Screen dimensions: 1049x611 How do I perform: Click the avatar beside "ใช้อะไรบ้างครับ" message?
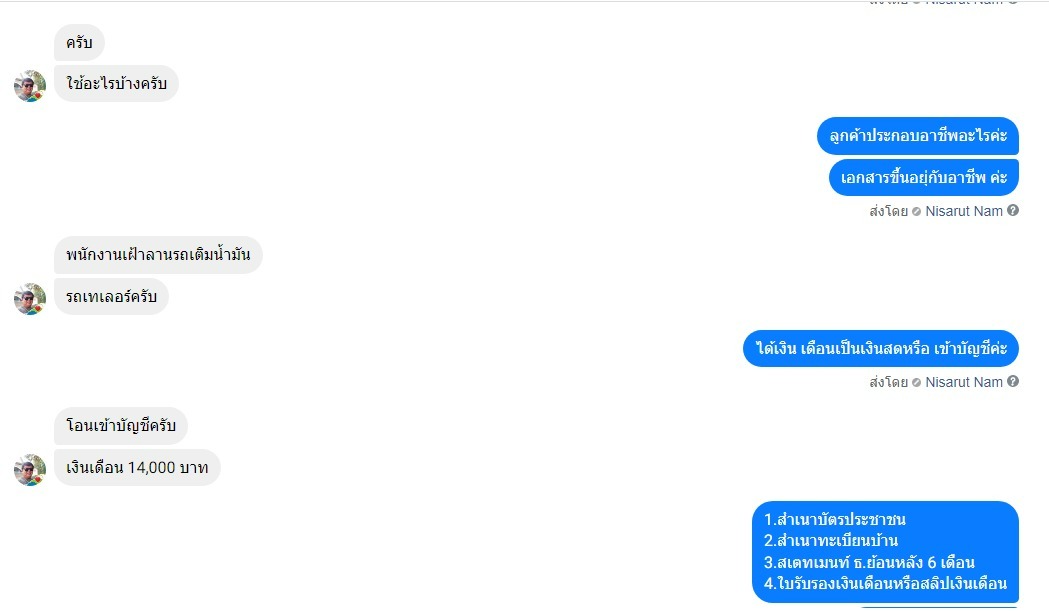[x=30, y=86]
